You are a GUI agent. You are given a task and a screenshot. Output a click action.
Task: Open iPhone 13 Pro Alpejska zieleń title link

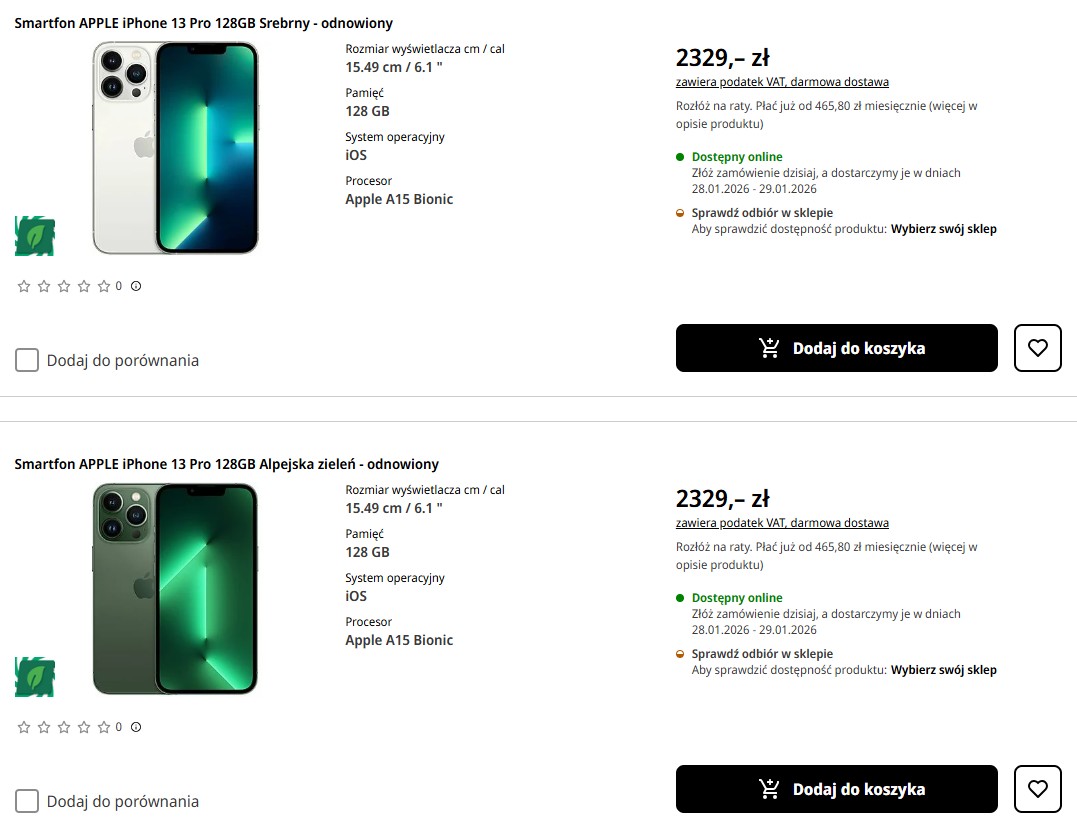[226, 464]
